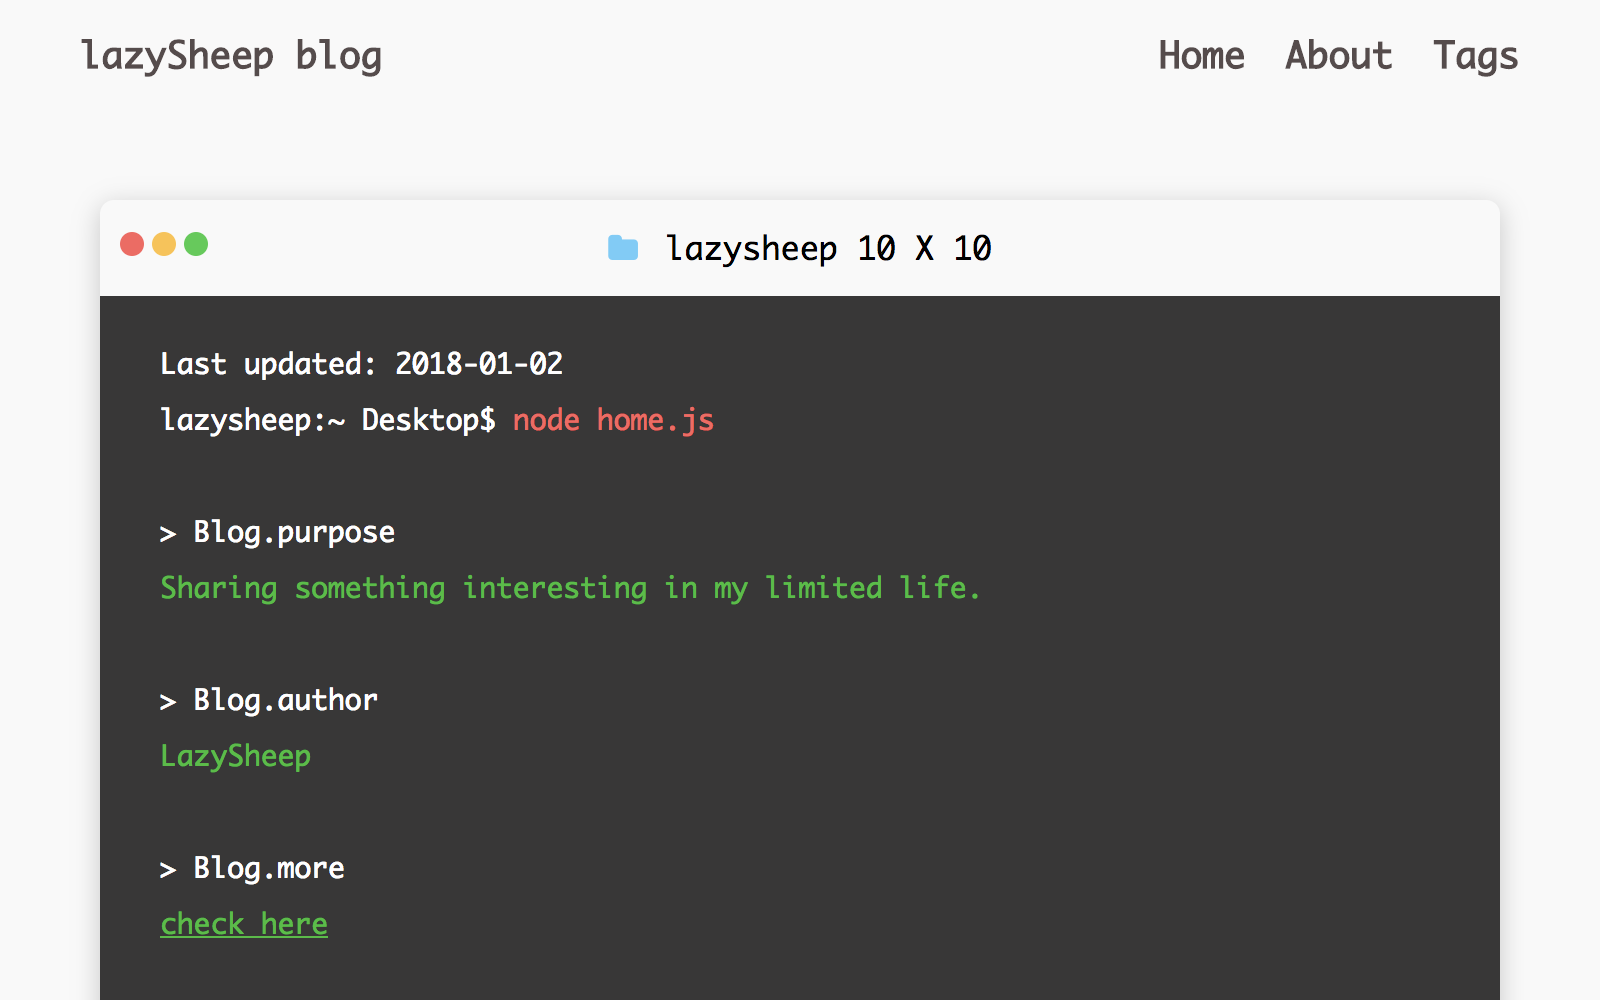This screenshot has width=1600, height=1000.
Task: Open the Tags page
Action: point(1475,56)
